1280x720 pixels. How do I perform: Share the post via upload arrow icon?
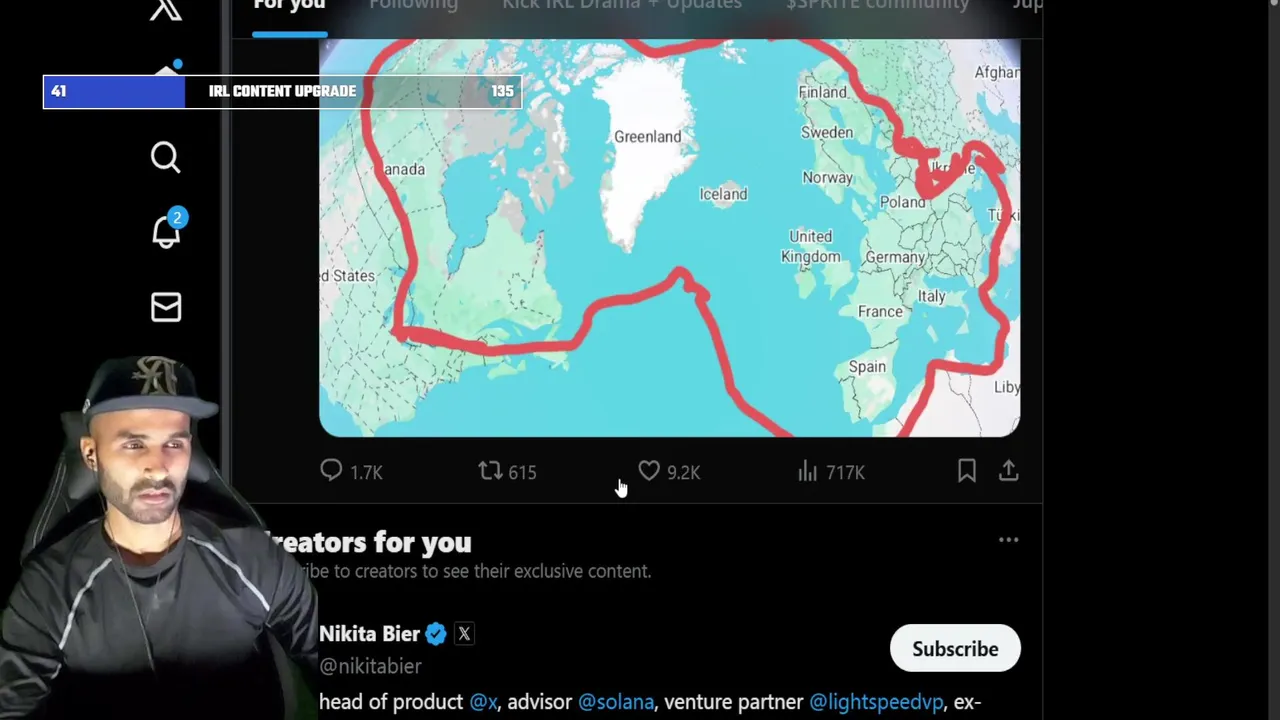point(1008,471)
